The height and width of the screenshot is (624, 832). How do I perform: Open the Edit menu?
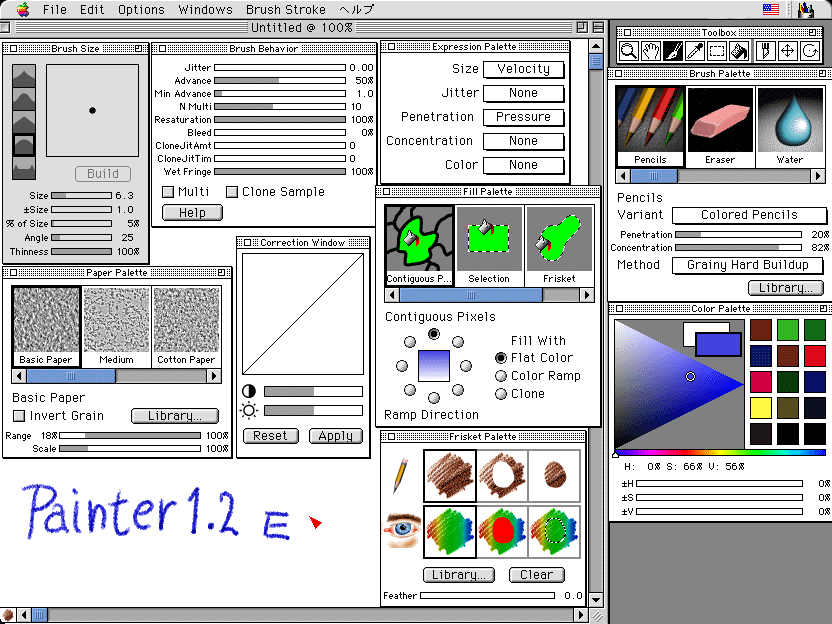92,10
